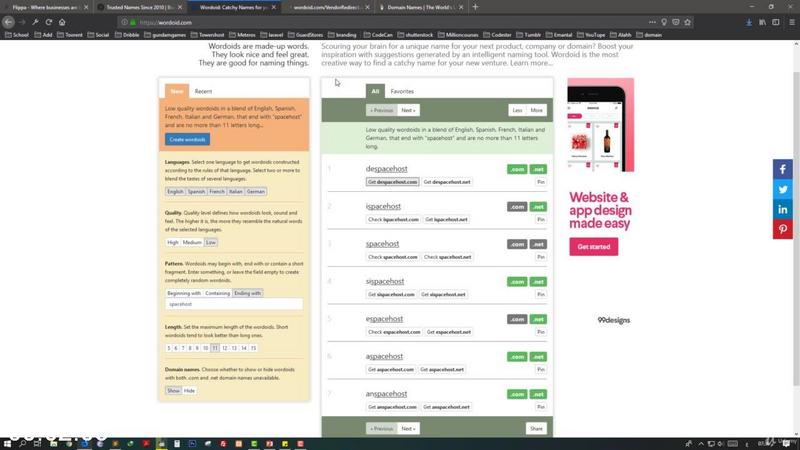Click Get sispacehost.net button
800x450 pixels.
click(443, 294)
